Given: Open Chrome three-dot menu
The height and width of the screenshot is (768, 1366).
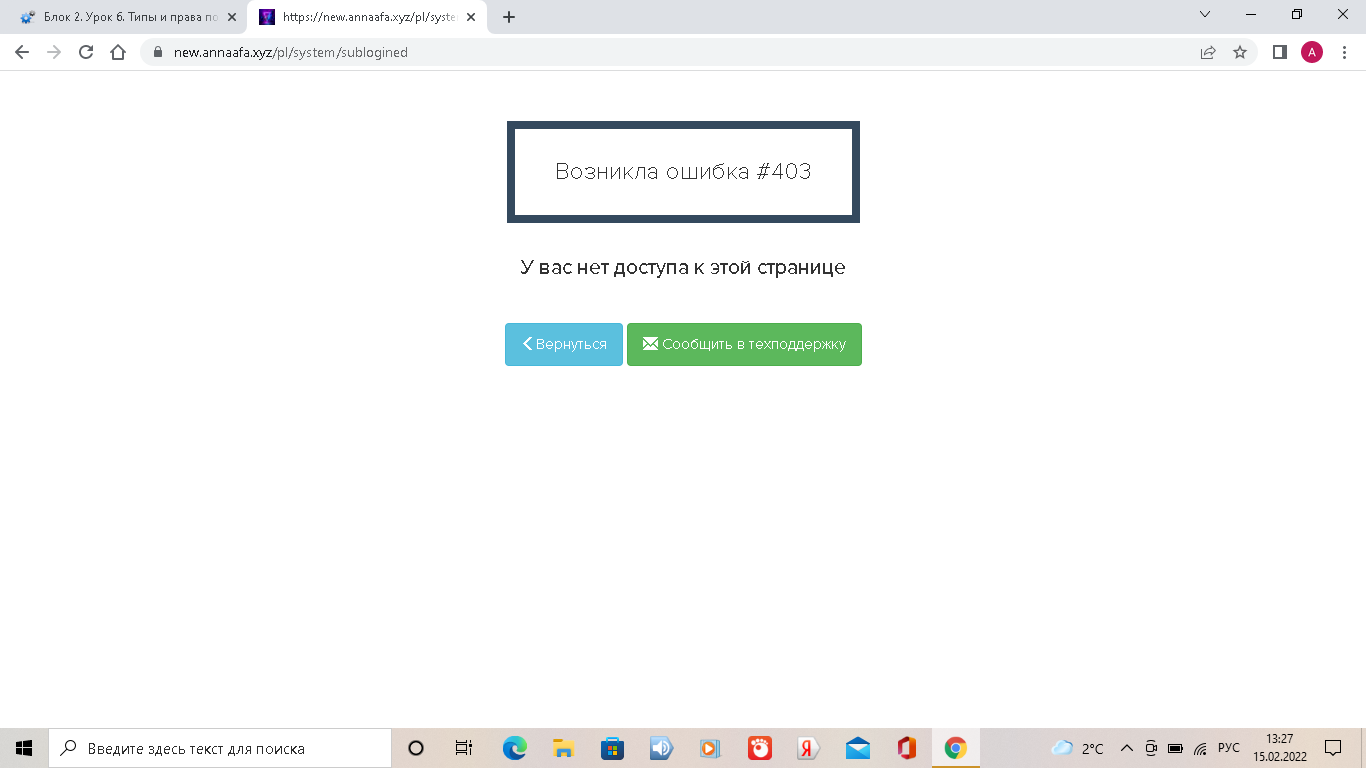Looking at the screenshot, I should pos(1344,52).
